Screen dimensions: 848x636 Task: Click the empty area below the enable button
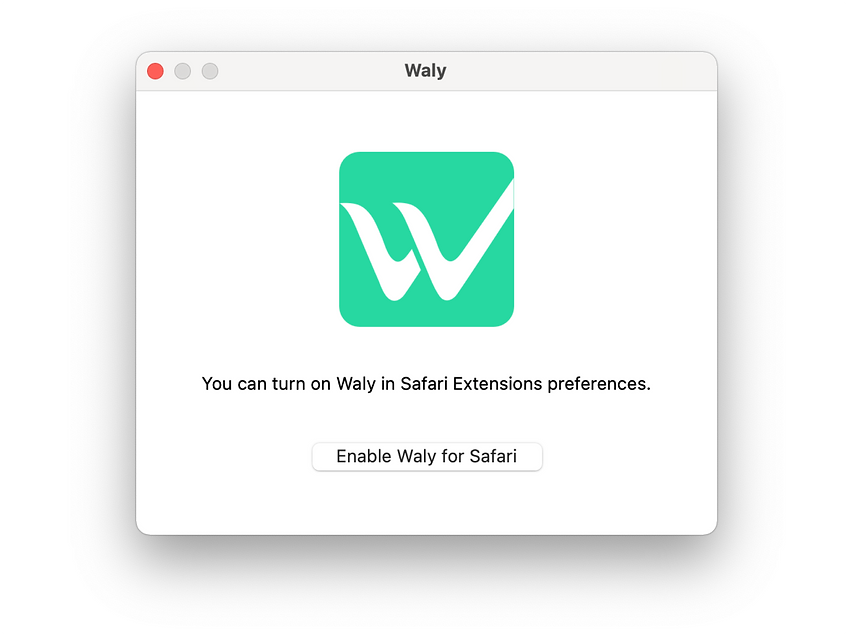[x=426, y=505]
